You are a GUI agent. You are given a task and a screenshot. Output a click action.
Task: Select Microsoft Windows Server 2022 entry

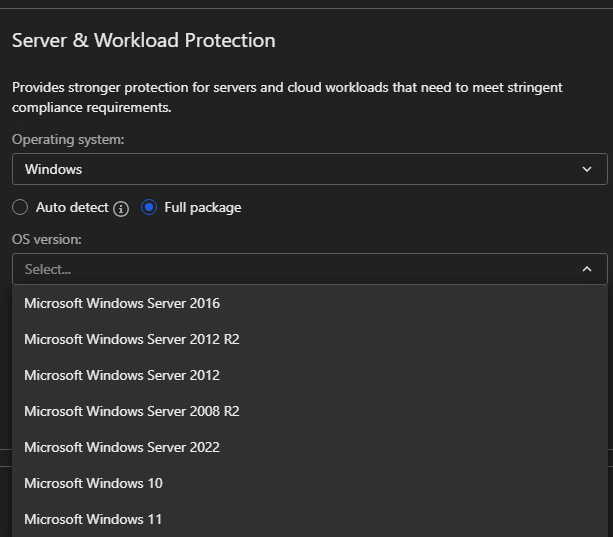point(122,447)
